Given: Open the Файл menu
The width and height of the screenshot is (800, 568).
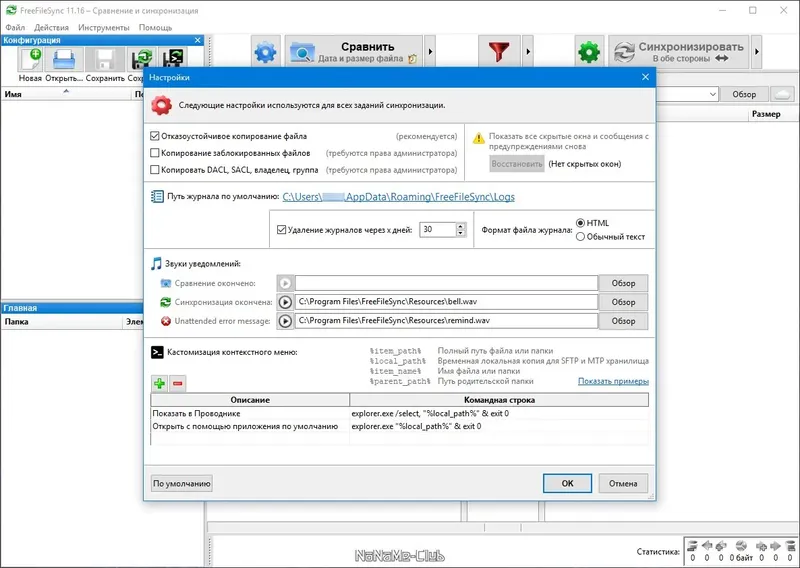Looking at the screenshot, I should pyautogui.click(x=15, y=27).
